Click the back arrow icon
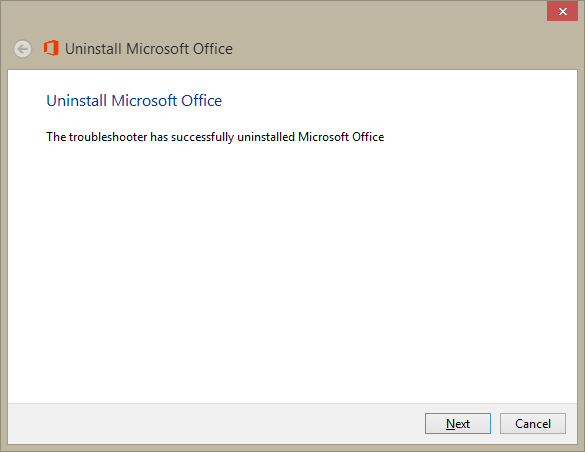The image size is (585, 452). click(23, 49)
